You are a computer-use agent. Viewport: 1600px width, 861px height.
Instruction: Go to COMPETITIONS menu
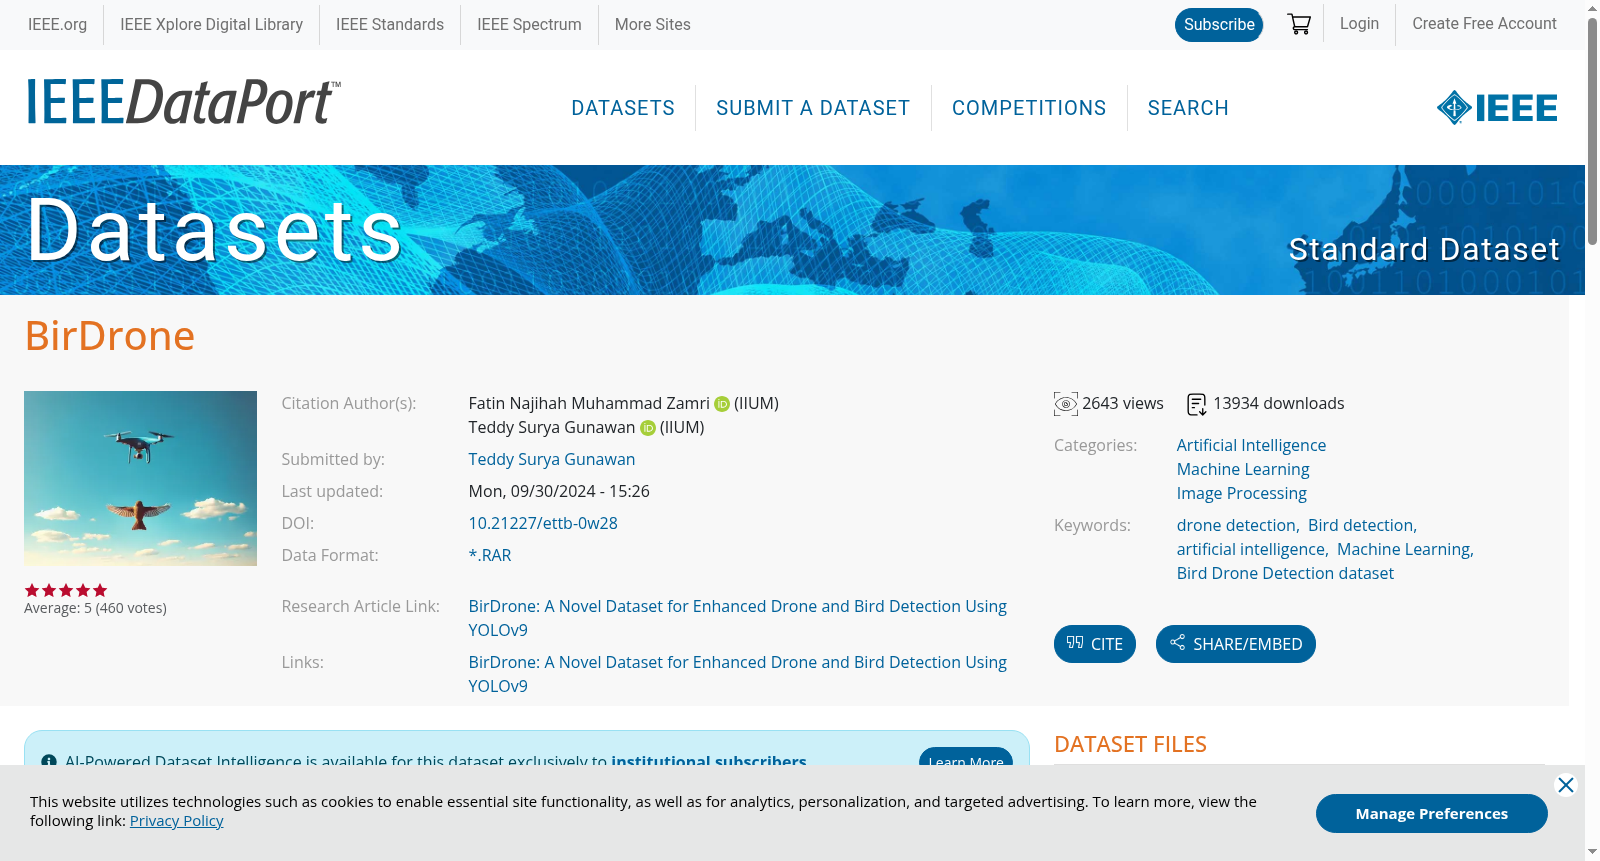pyautogui.click(x=1029, y=108)
